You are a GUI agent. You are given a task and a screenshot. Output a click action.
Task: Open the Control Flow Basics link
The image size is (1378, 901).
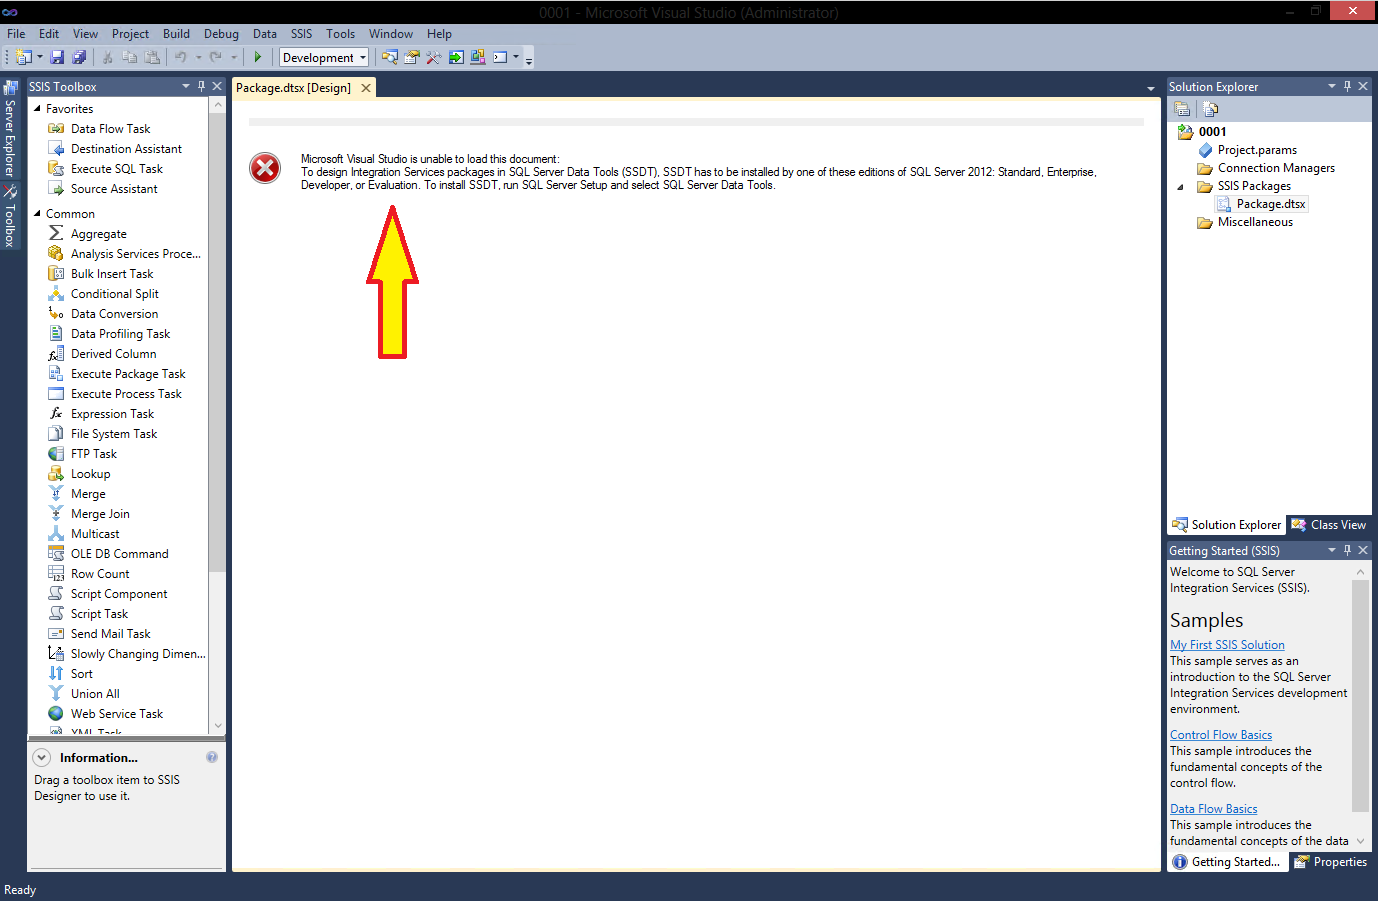coord(1221,735)
